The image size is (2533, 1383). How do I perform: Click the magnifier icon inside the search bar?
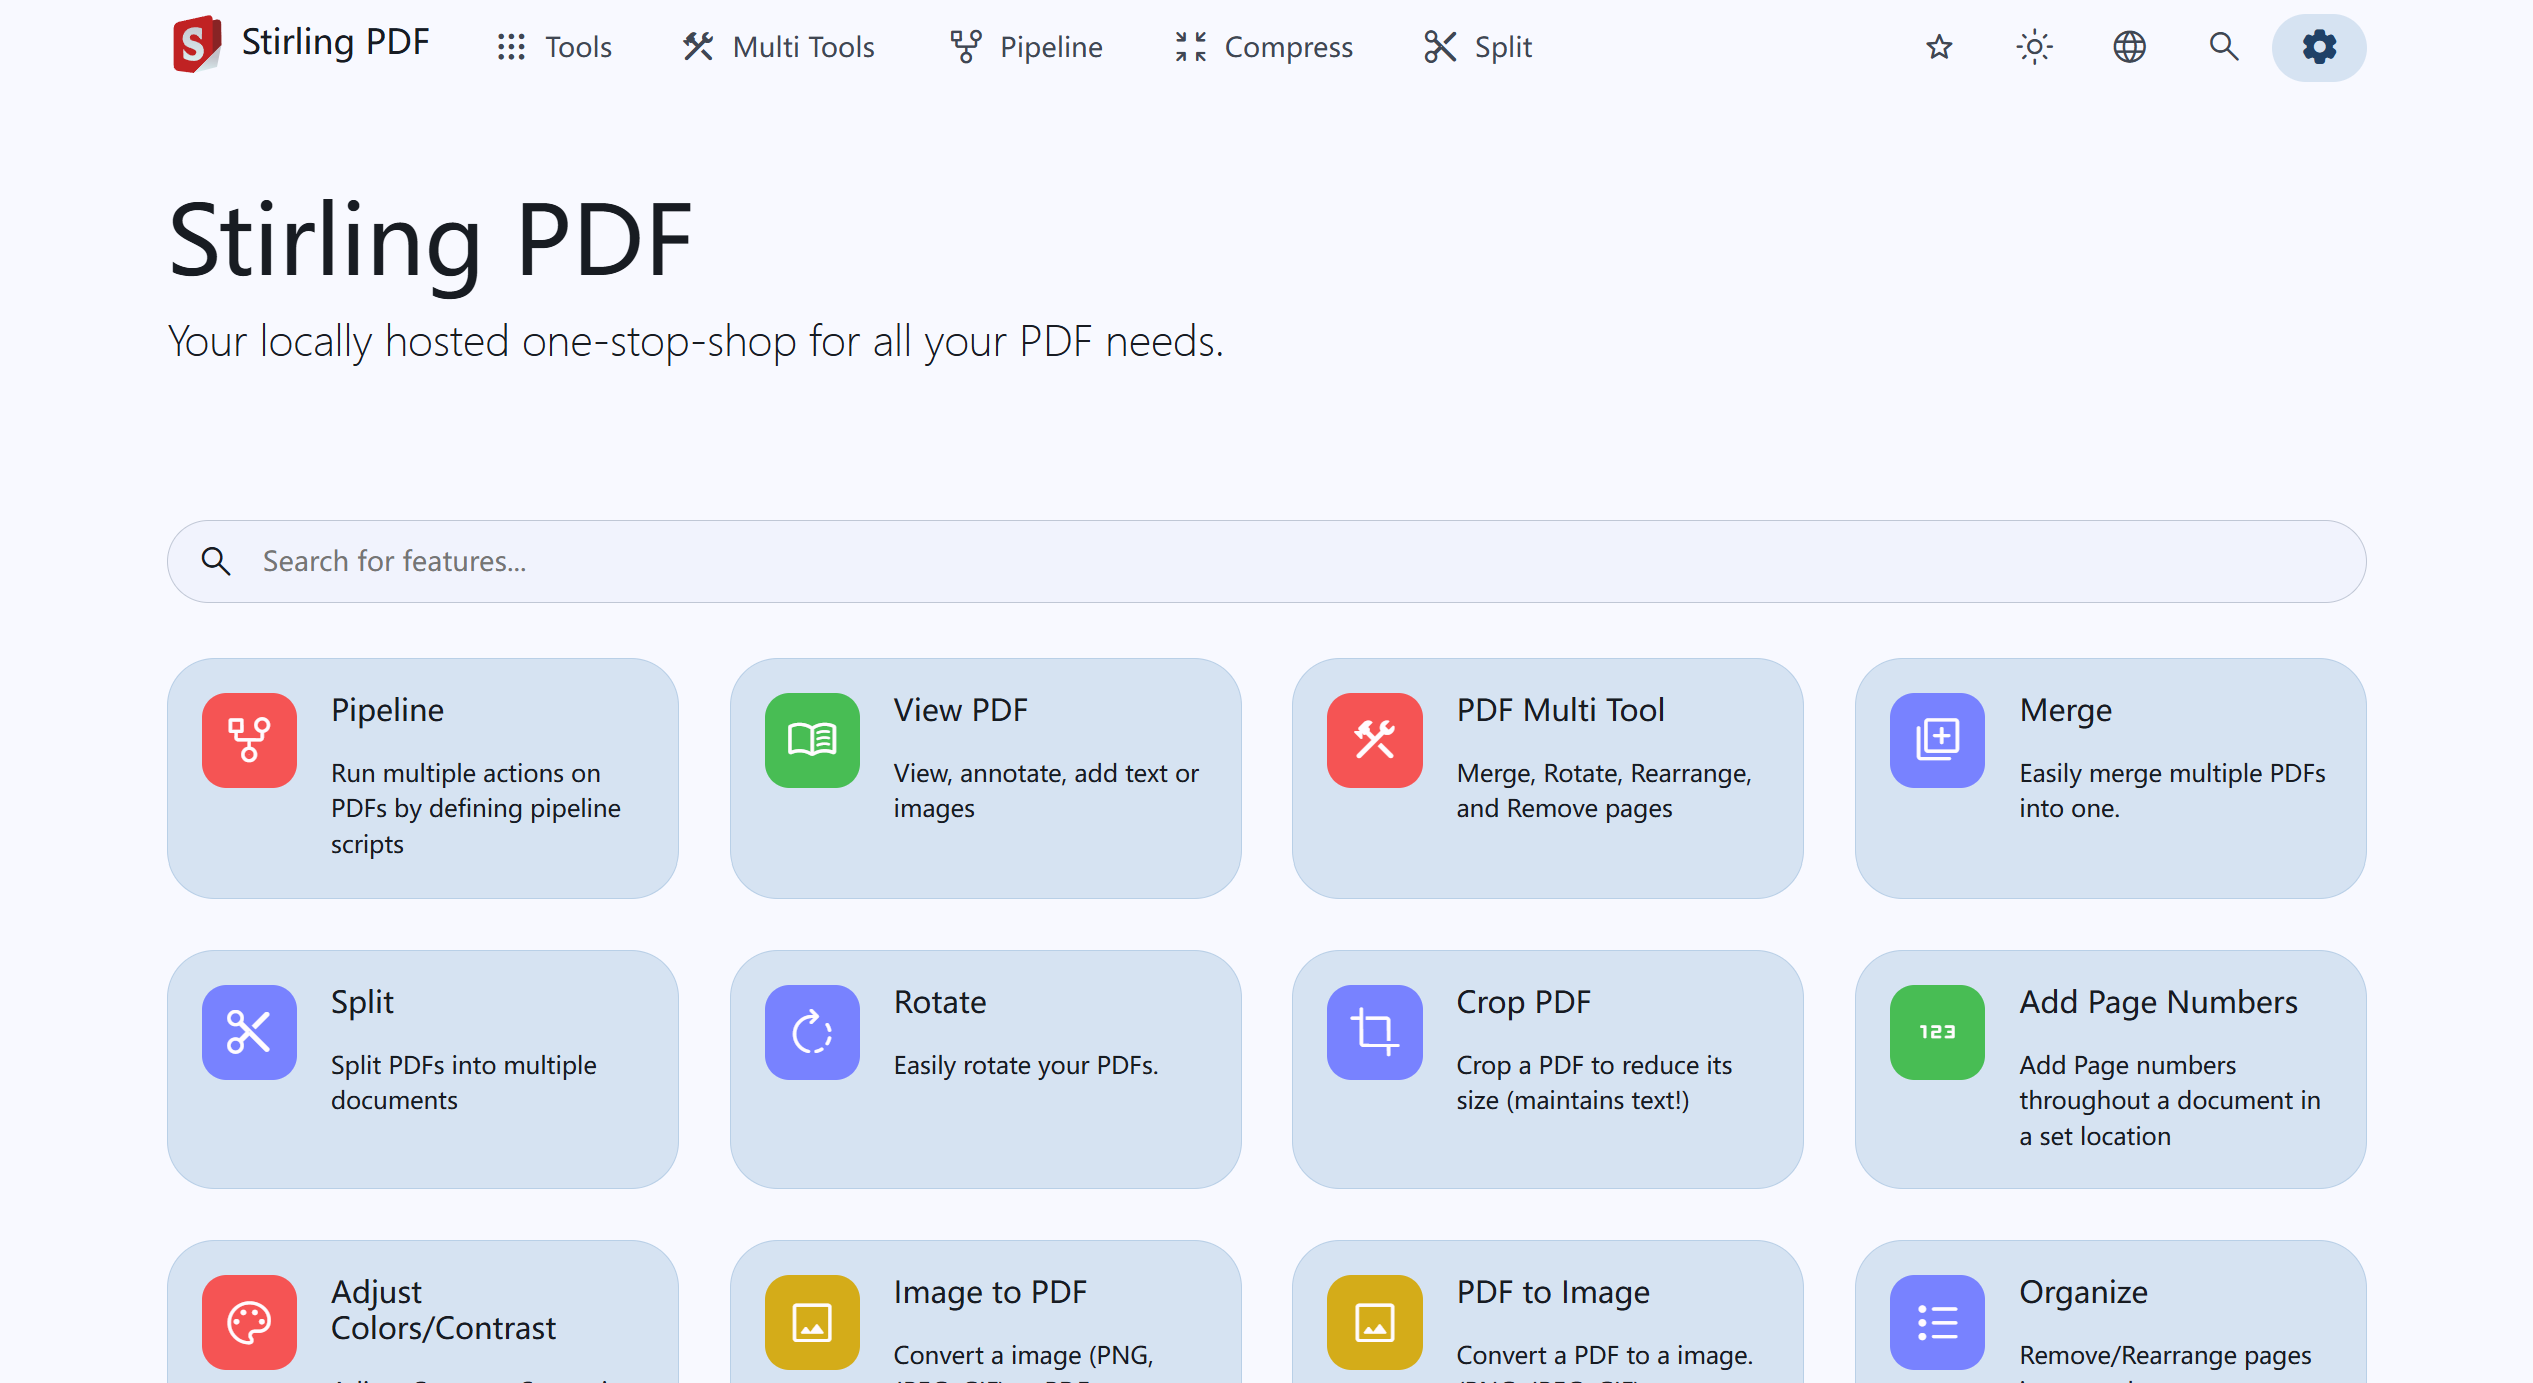click(x=216, y=561)
